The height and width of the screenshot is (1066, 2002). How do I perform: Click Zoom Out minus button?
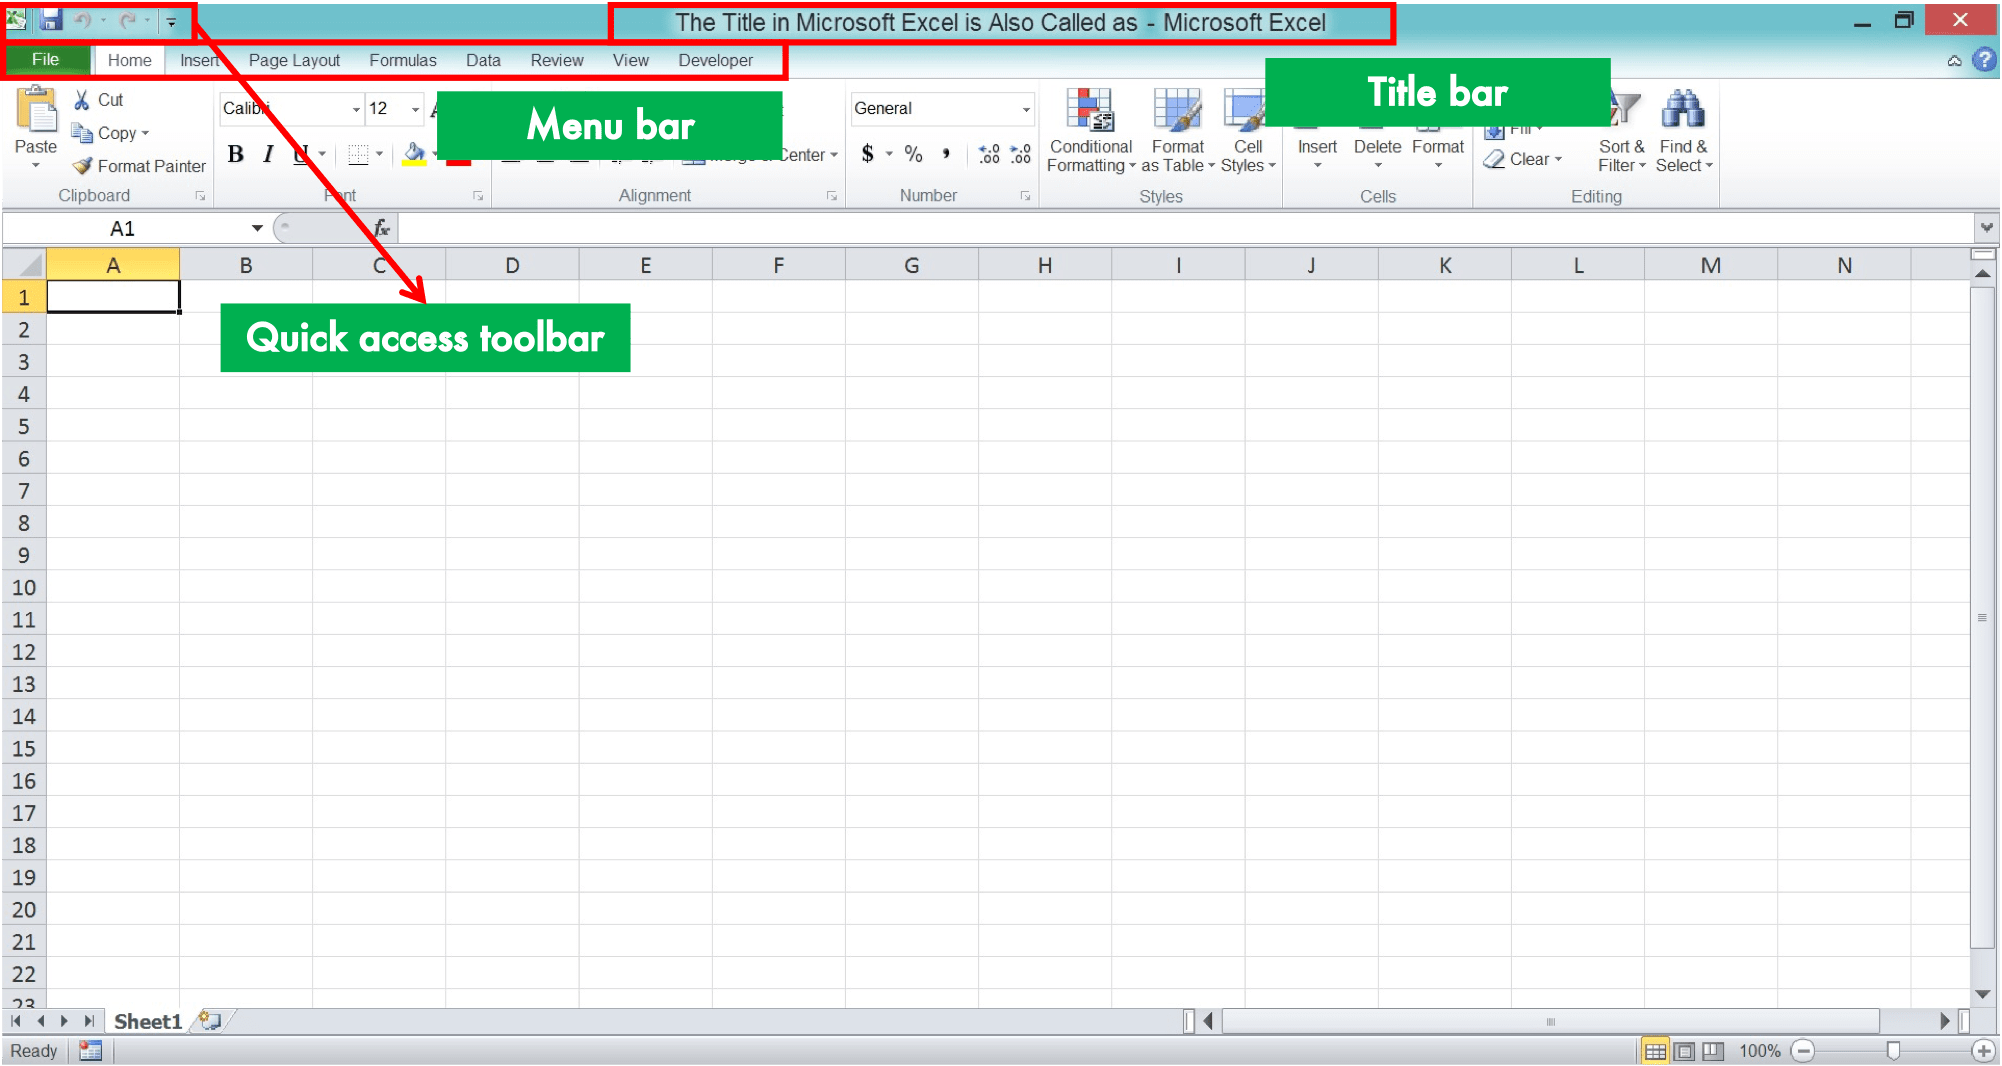[x=1803, y=1051]
